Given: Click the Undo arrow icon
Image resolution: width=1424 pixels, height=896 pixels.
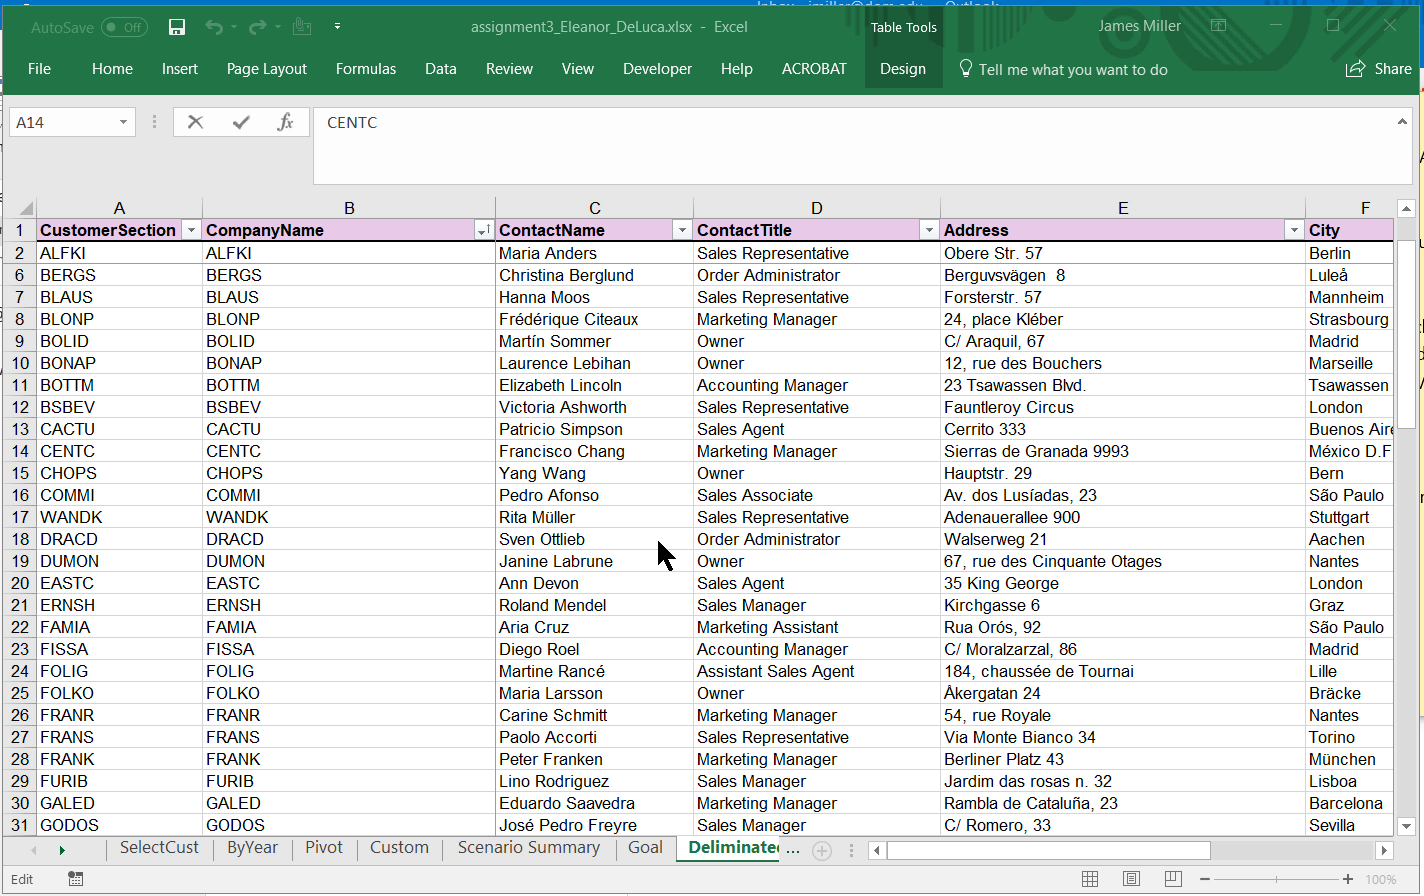Looking at the screenshot, I should point(213,27).
